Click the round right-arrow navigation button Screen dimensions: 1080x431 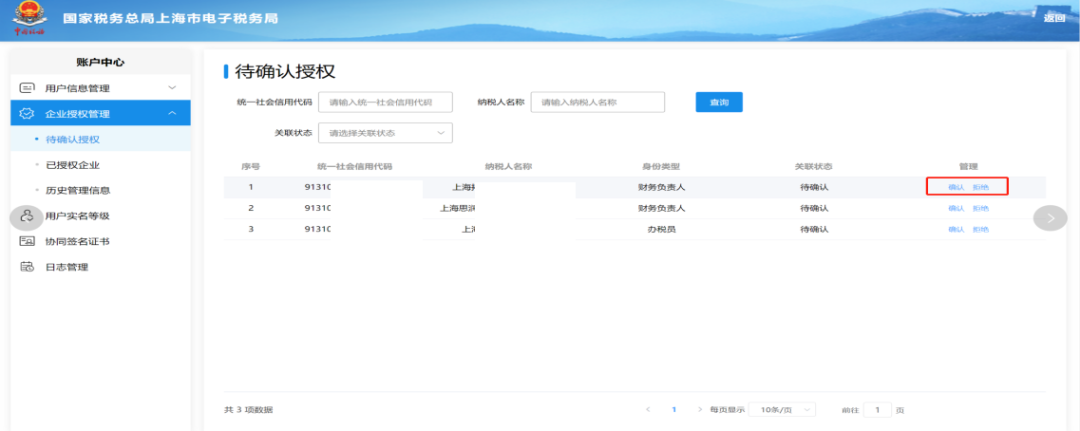(x=1050, y=218)
